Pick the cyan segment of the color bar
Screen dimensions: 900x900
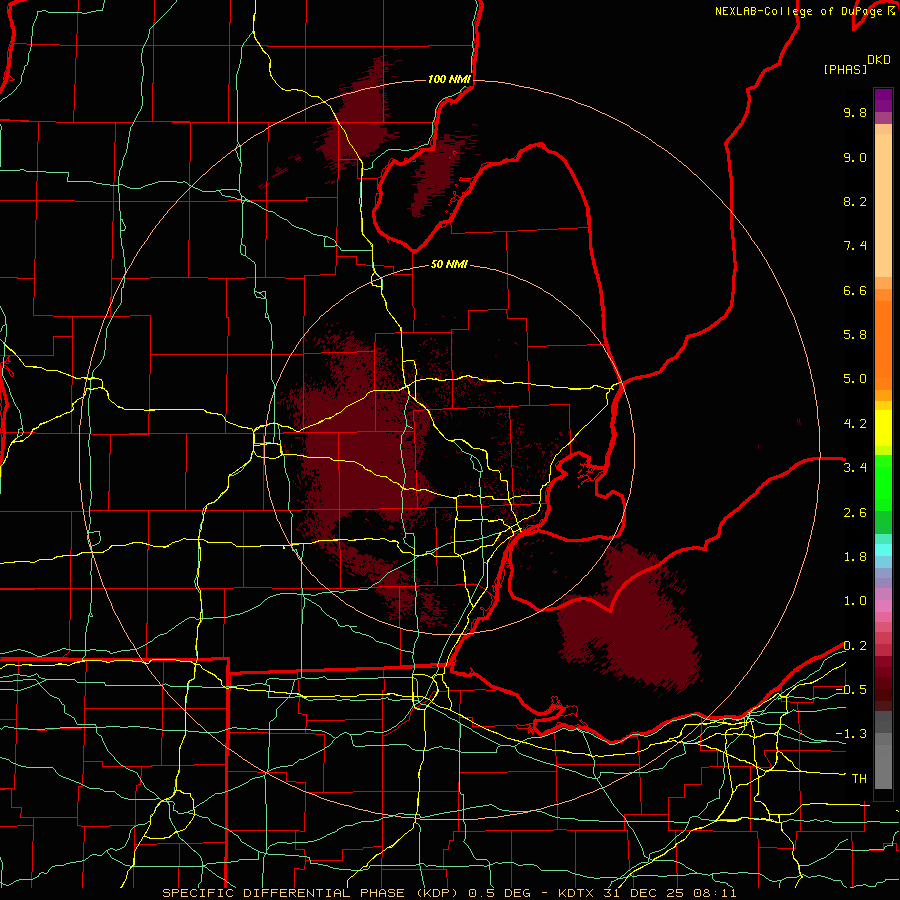pyautogui.click(x=883, y=550)
